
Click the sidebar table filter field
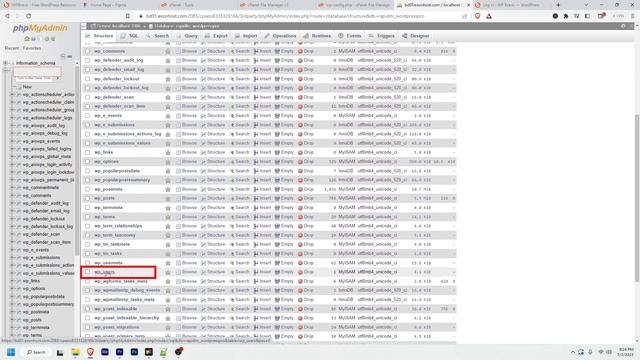(35, 78)
